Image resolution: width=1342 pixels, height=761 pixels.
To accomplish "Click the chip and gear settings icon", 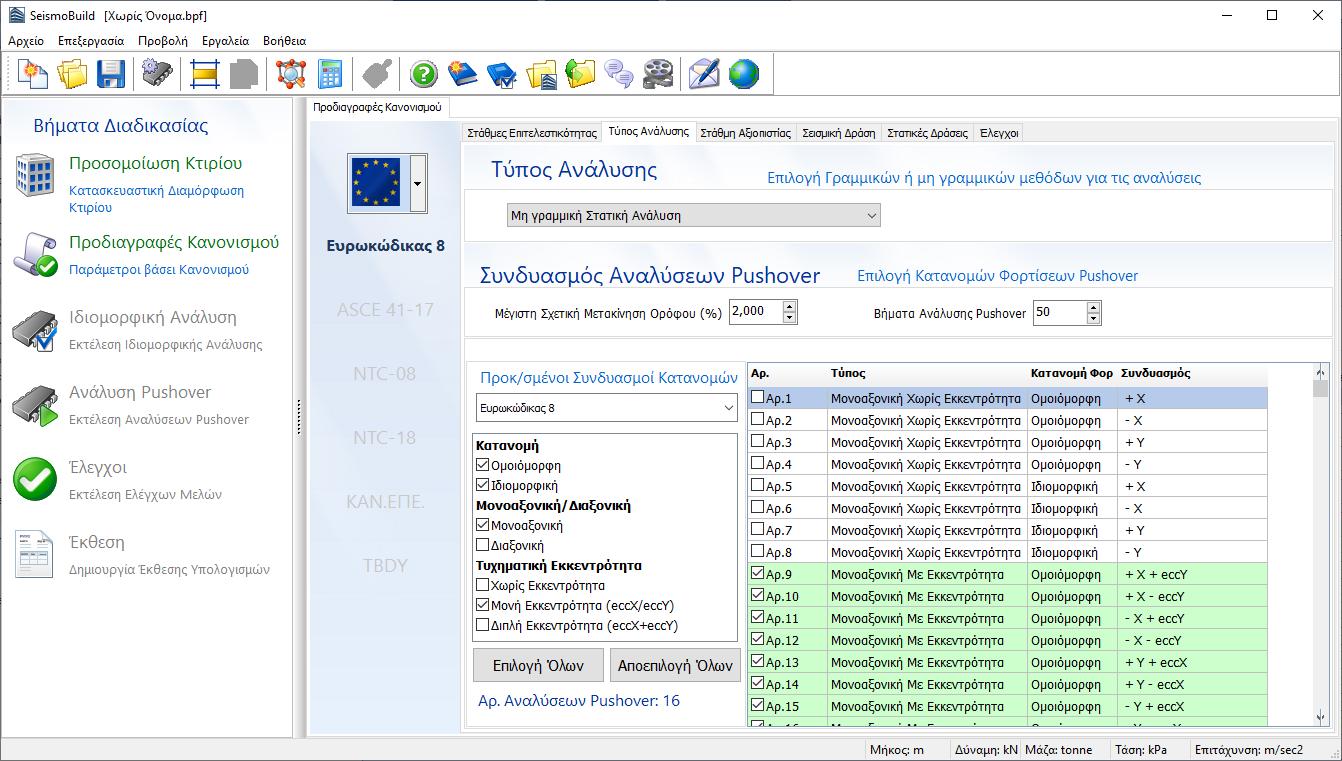I will (x=158, y=74).
